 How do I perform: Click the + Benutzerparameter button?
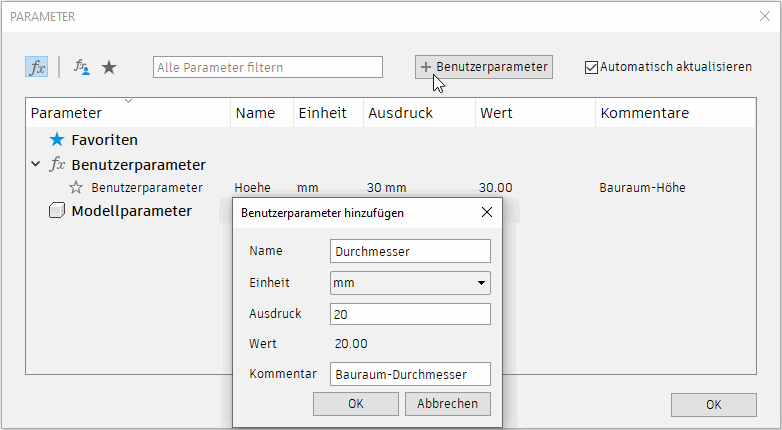coord(484,67)
